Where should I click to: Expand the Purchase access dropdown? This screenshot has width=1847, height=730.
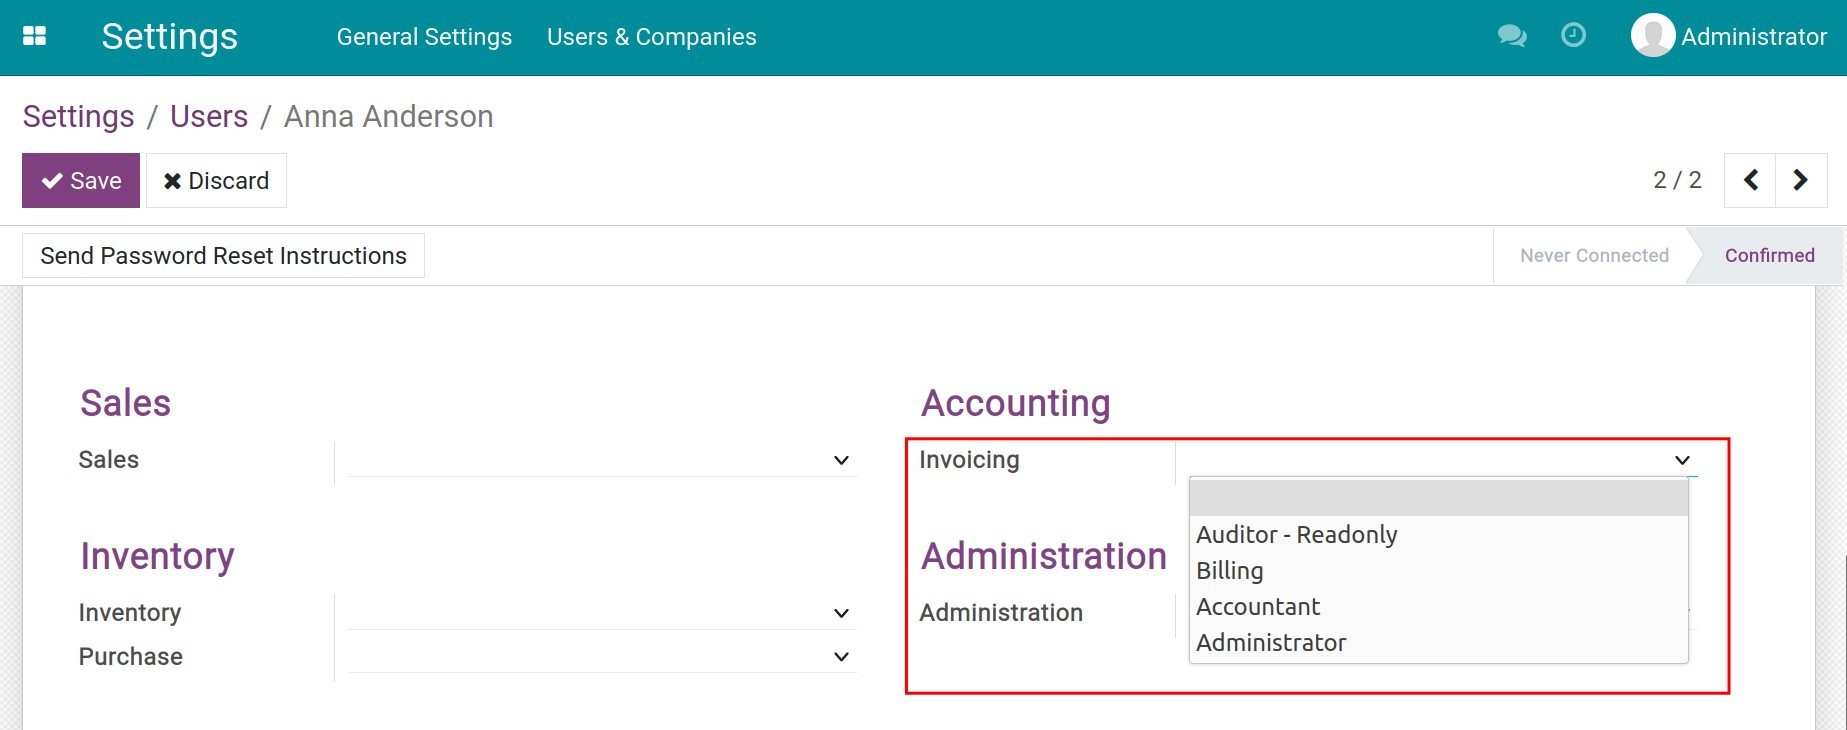pos(602,657)
